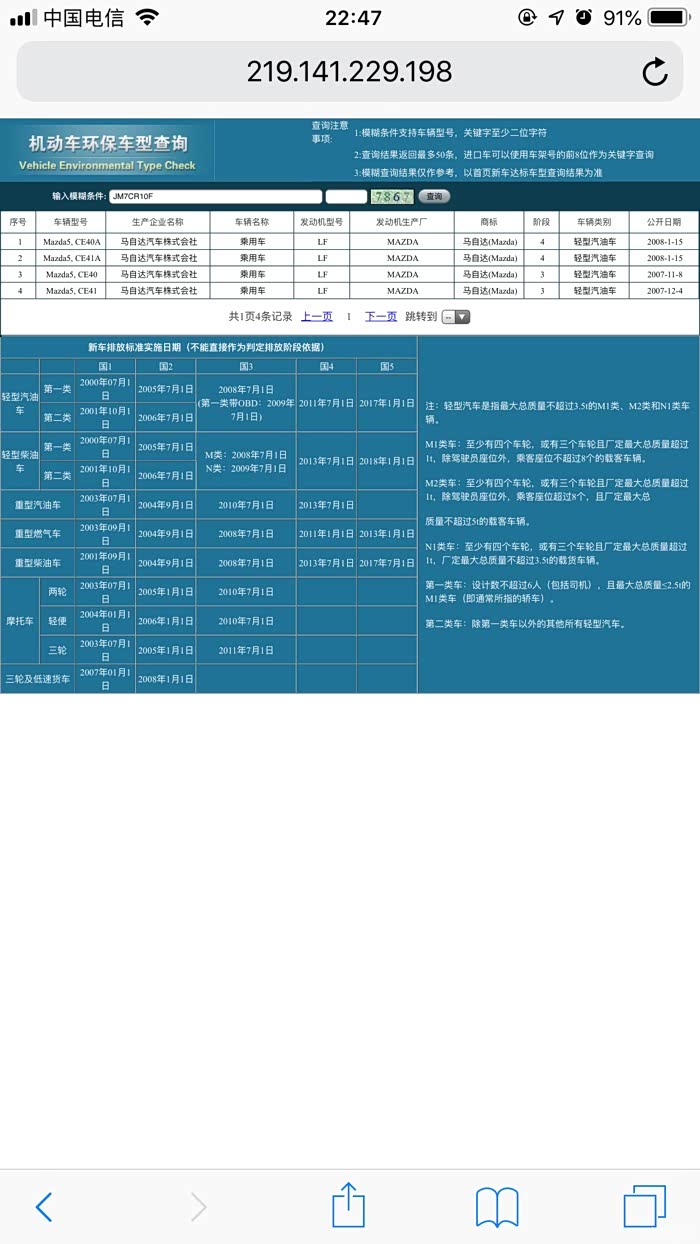Screen dimensions: 700x1244
Task: Click the fuzzy condition input JM7CR10F
Action: point(214,197)
